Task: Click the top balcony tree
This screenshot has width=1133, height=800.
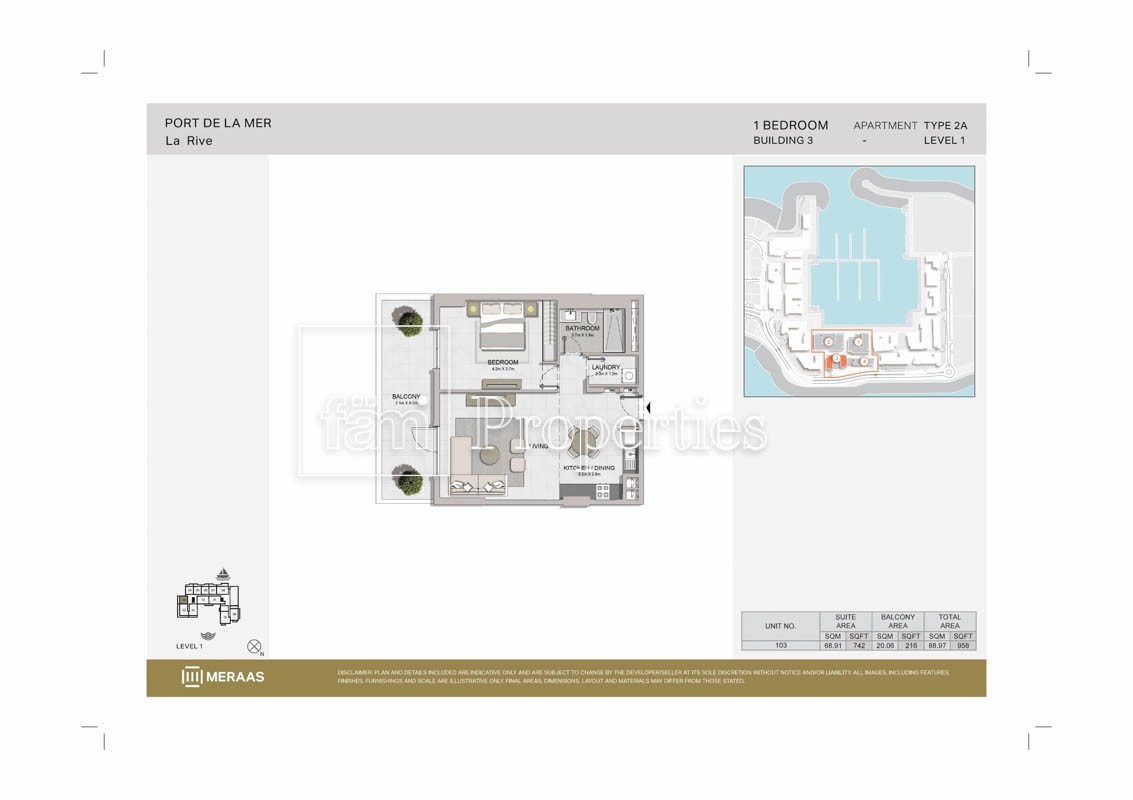Action: pos(408,320)
